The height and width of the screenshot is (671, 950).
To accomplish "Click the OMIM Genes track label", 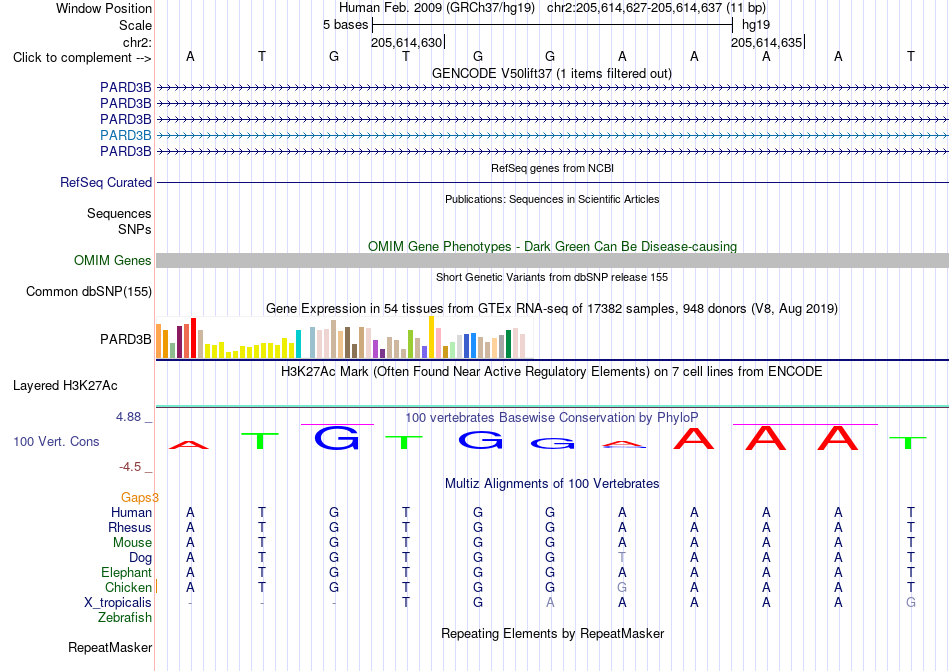I will (x=113, y=260).
